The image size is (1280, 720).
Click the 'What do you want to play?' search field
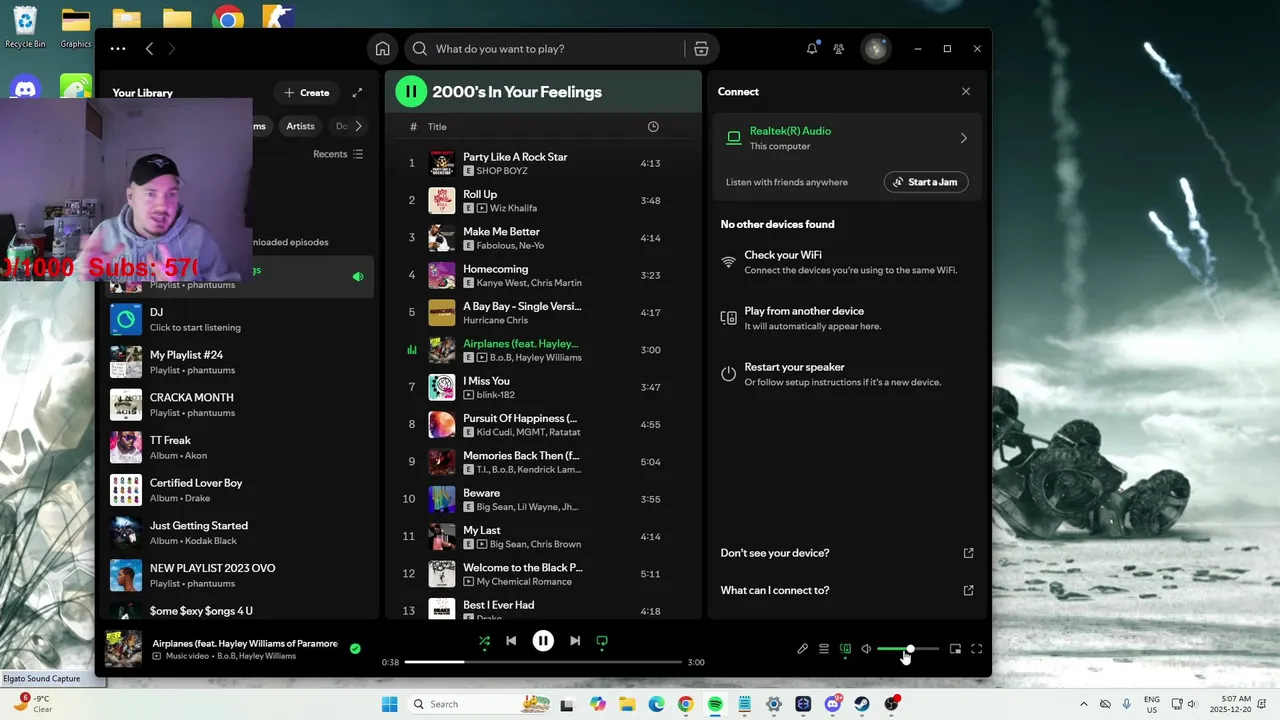(544, 48)
